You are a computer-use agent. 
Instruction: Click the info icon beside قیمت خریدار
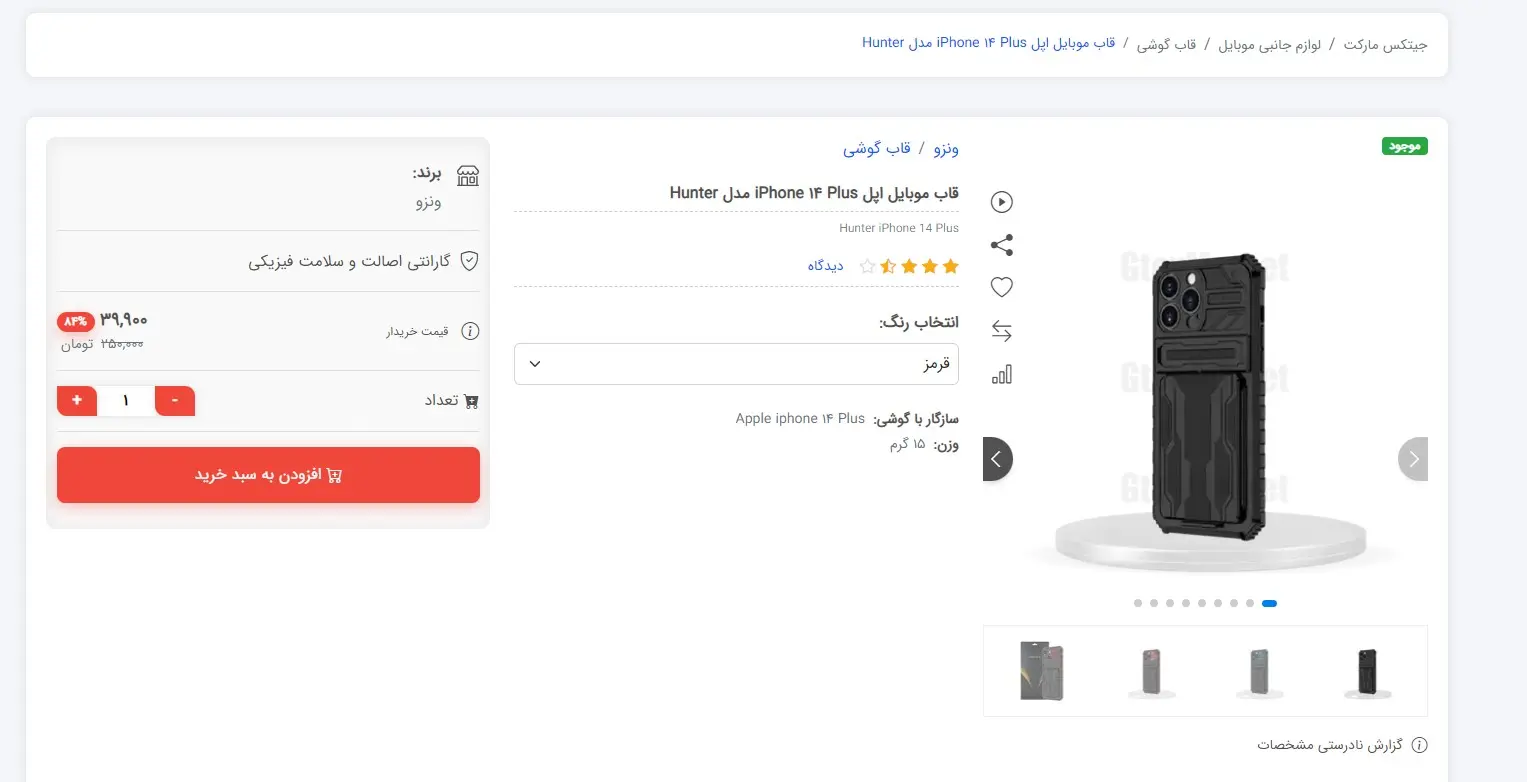click(x=470, y=331)
